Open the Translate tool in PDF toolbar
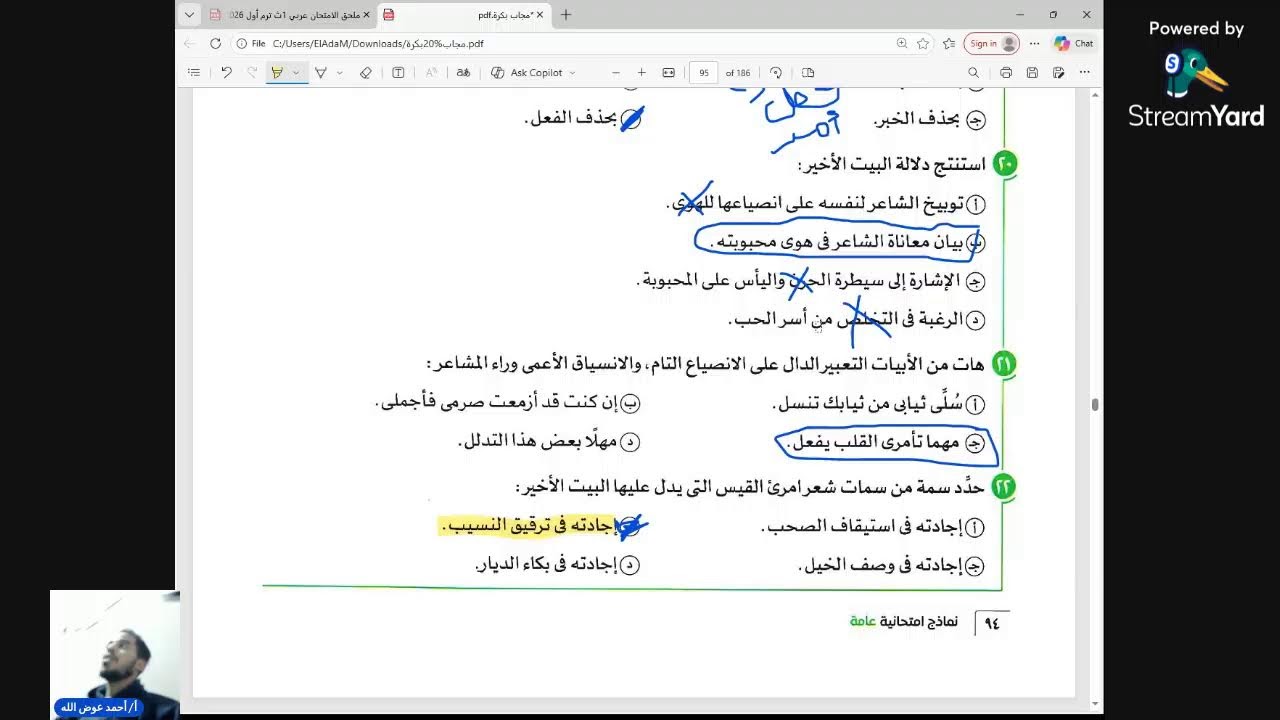 click(463, 73)
